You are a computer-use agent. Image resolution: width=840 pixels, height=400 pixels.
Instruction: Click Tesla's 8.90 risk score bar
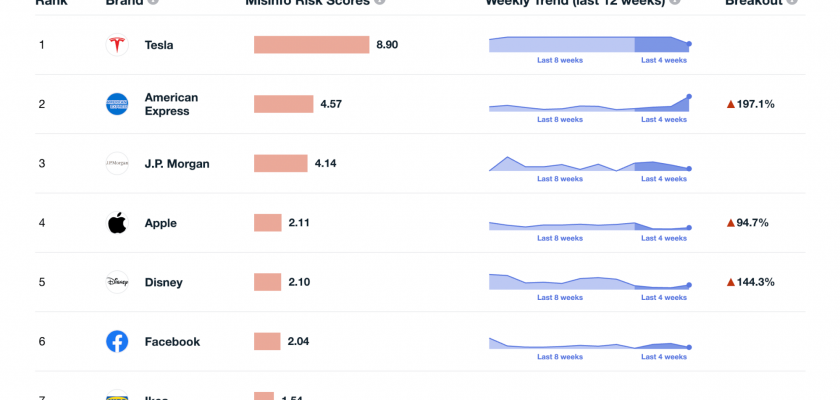click(x=311, y=45)
